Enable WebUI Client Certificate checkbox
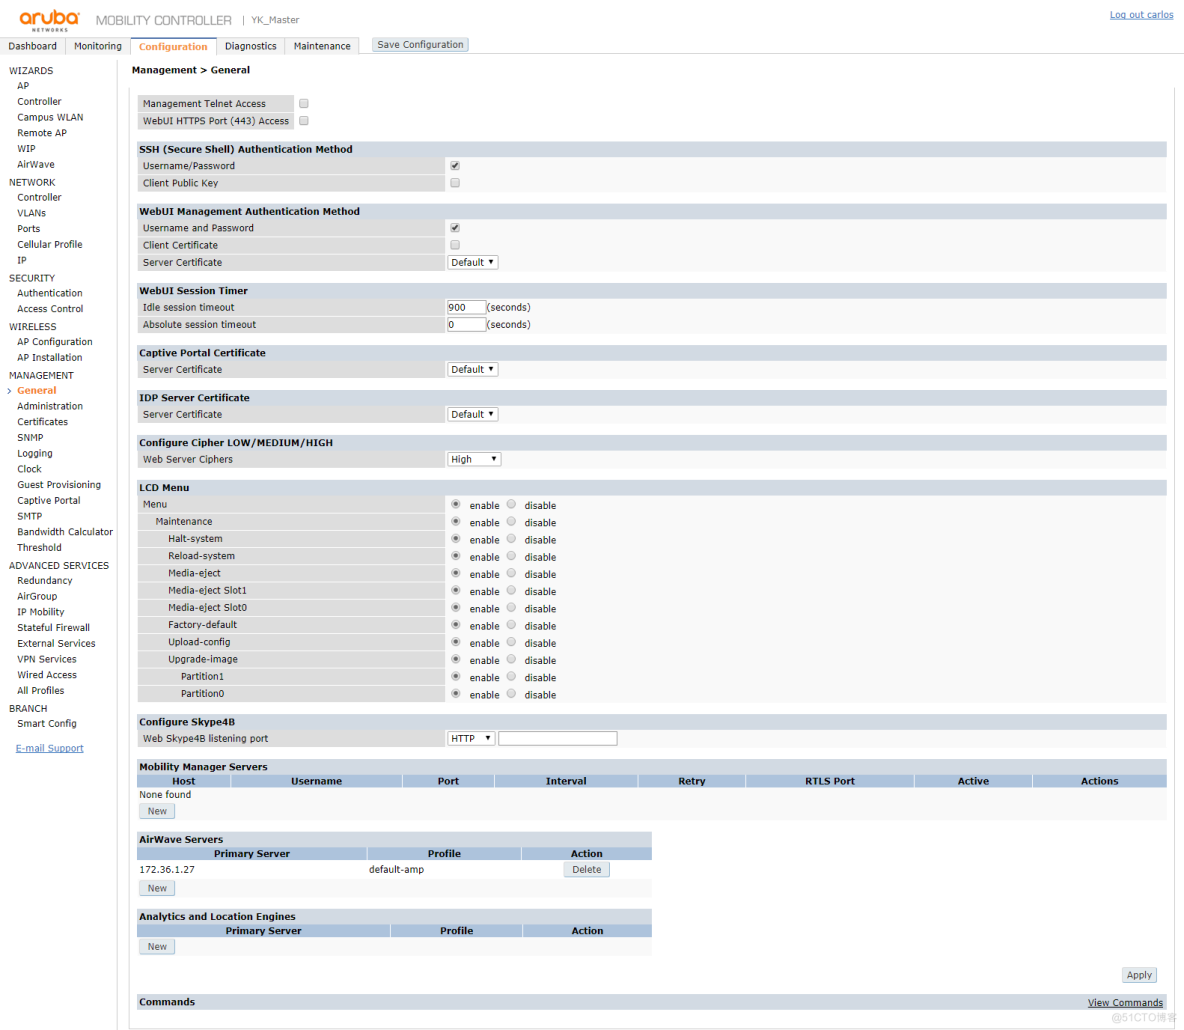 click(455, 245)
